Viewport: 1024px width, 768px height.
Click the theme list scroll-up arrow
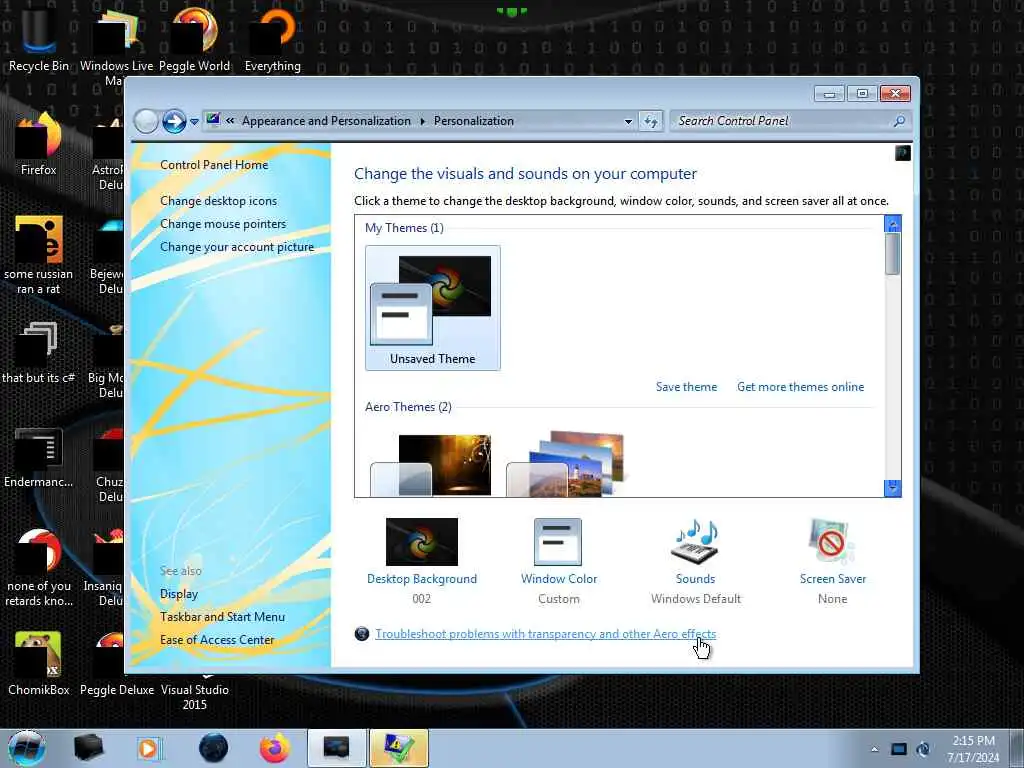click(x=893, y=224)
